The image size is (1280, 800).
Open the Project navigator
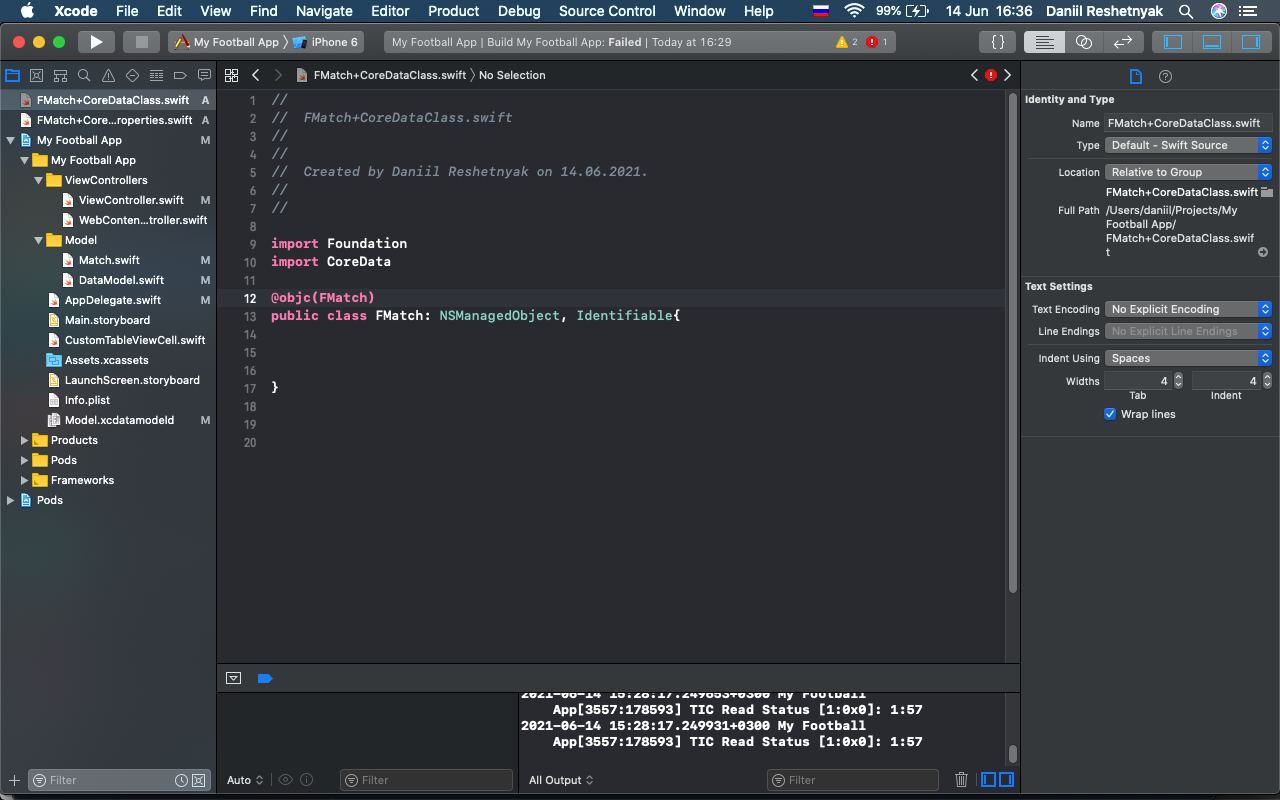(13, 75)
